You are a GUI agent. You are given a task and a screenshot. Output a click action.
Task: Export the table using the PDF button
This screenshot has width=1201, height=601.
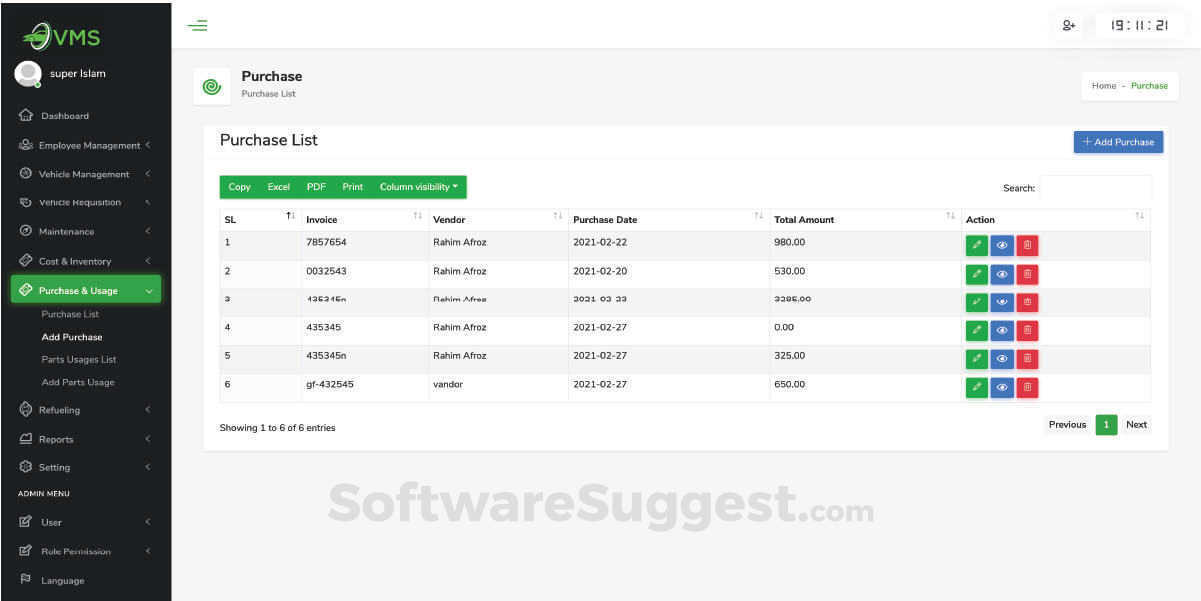pos(315,187)
